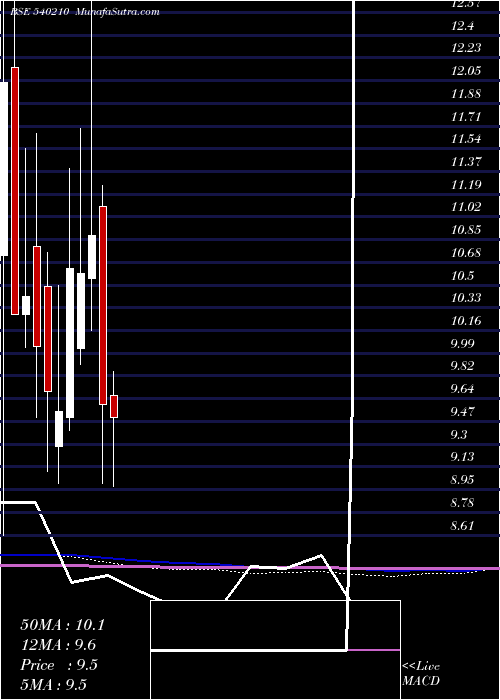Click the 11.37 price axis label
500x700 pixels.
click(467, 162)
